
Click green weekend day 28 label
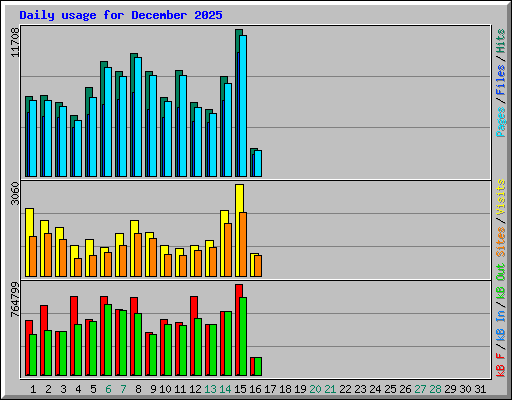coord(435,389)
